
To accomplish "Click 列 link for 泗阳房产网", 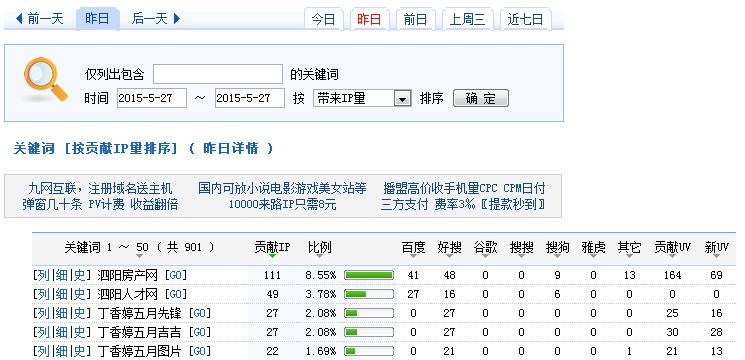I will pos(43,275).
